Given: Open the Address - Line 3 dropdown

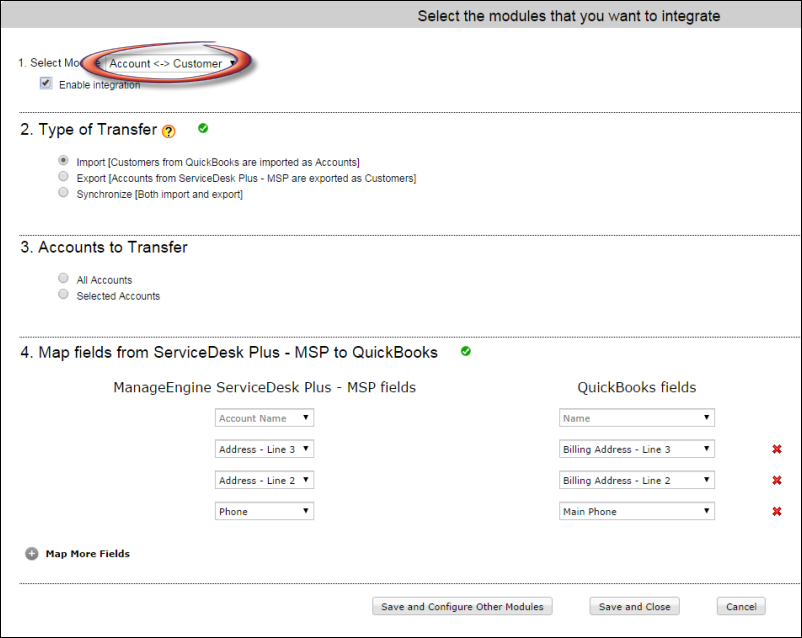Looking at the screenshot, I should click(x=264, y=449).
